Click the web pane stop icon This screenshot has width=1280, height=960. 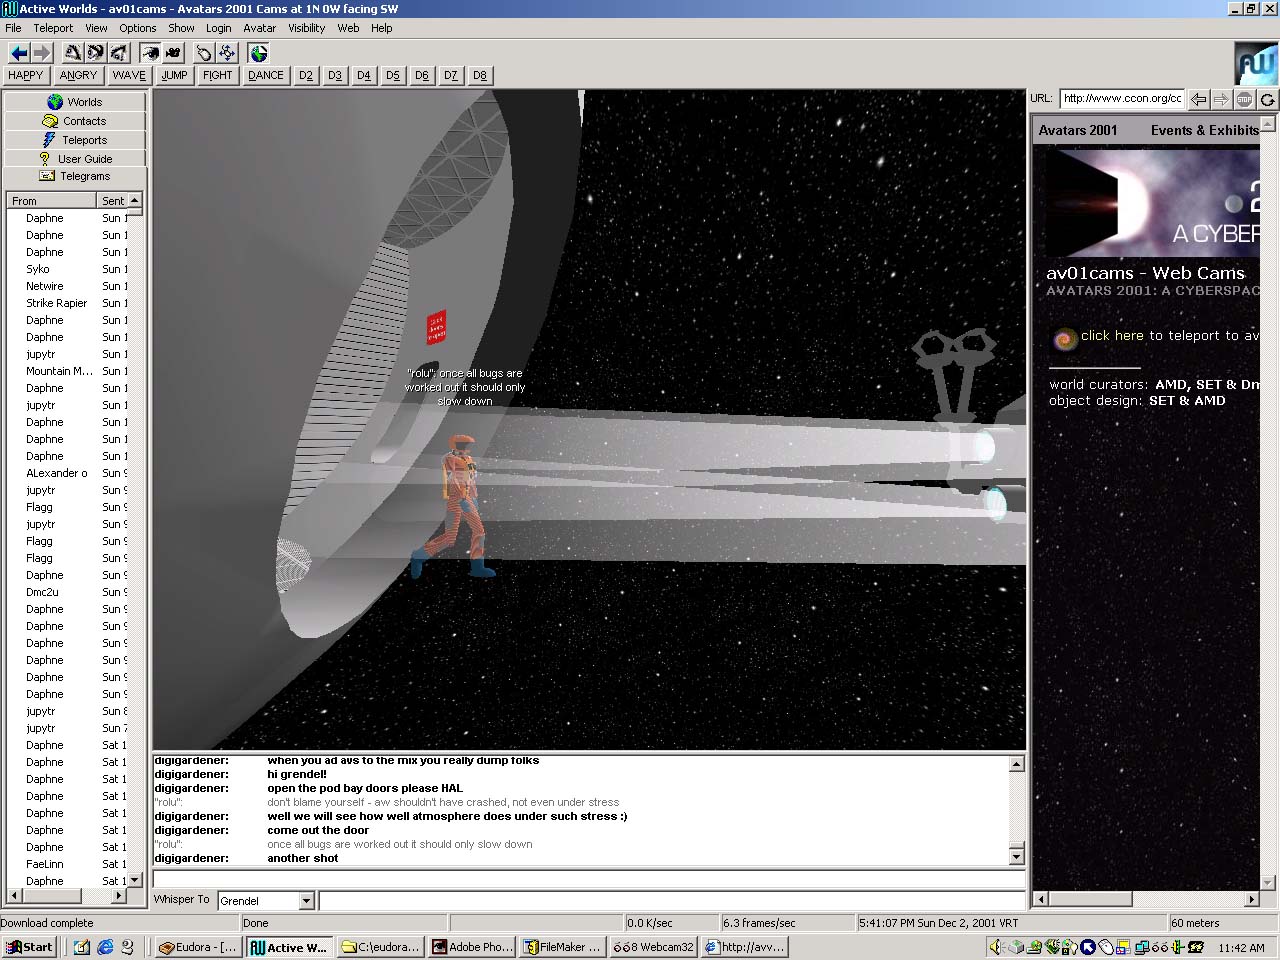click(x=1244, y=99)
